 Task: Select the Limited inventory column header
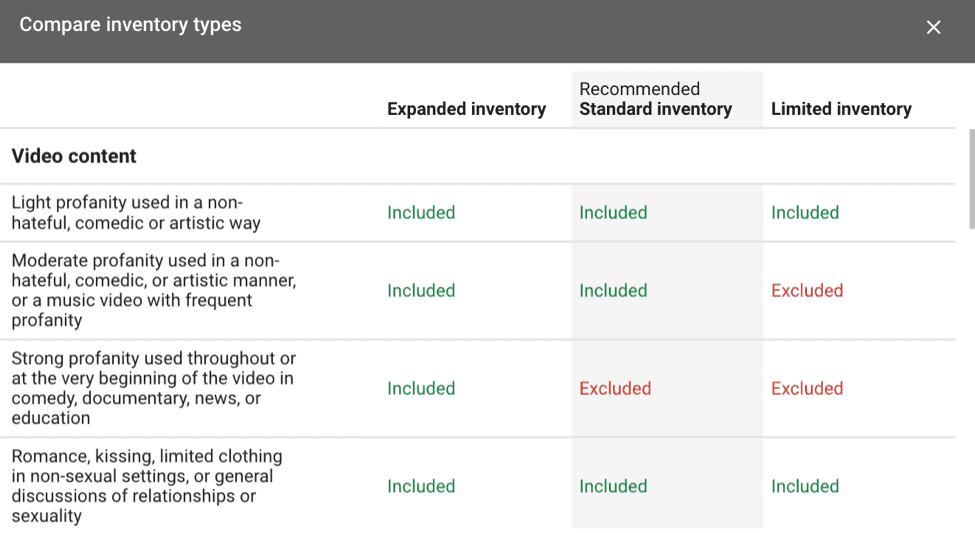click(x=841, y=109)
